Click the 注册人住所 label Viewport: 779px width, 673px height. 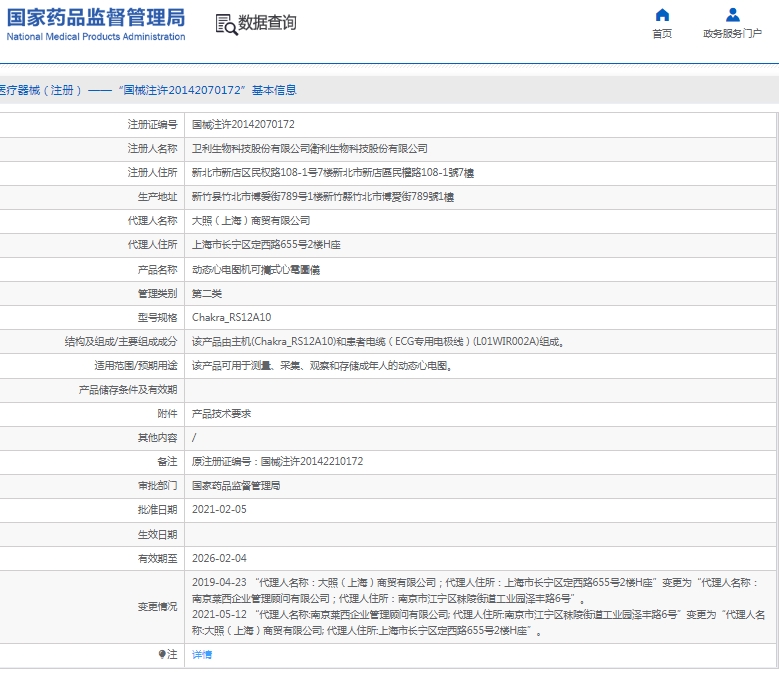(153, 172)
